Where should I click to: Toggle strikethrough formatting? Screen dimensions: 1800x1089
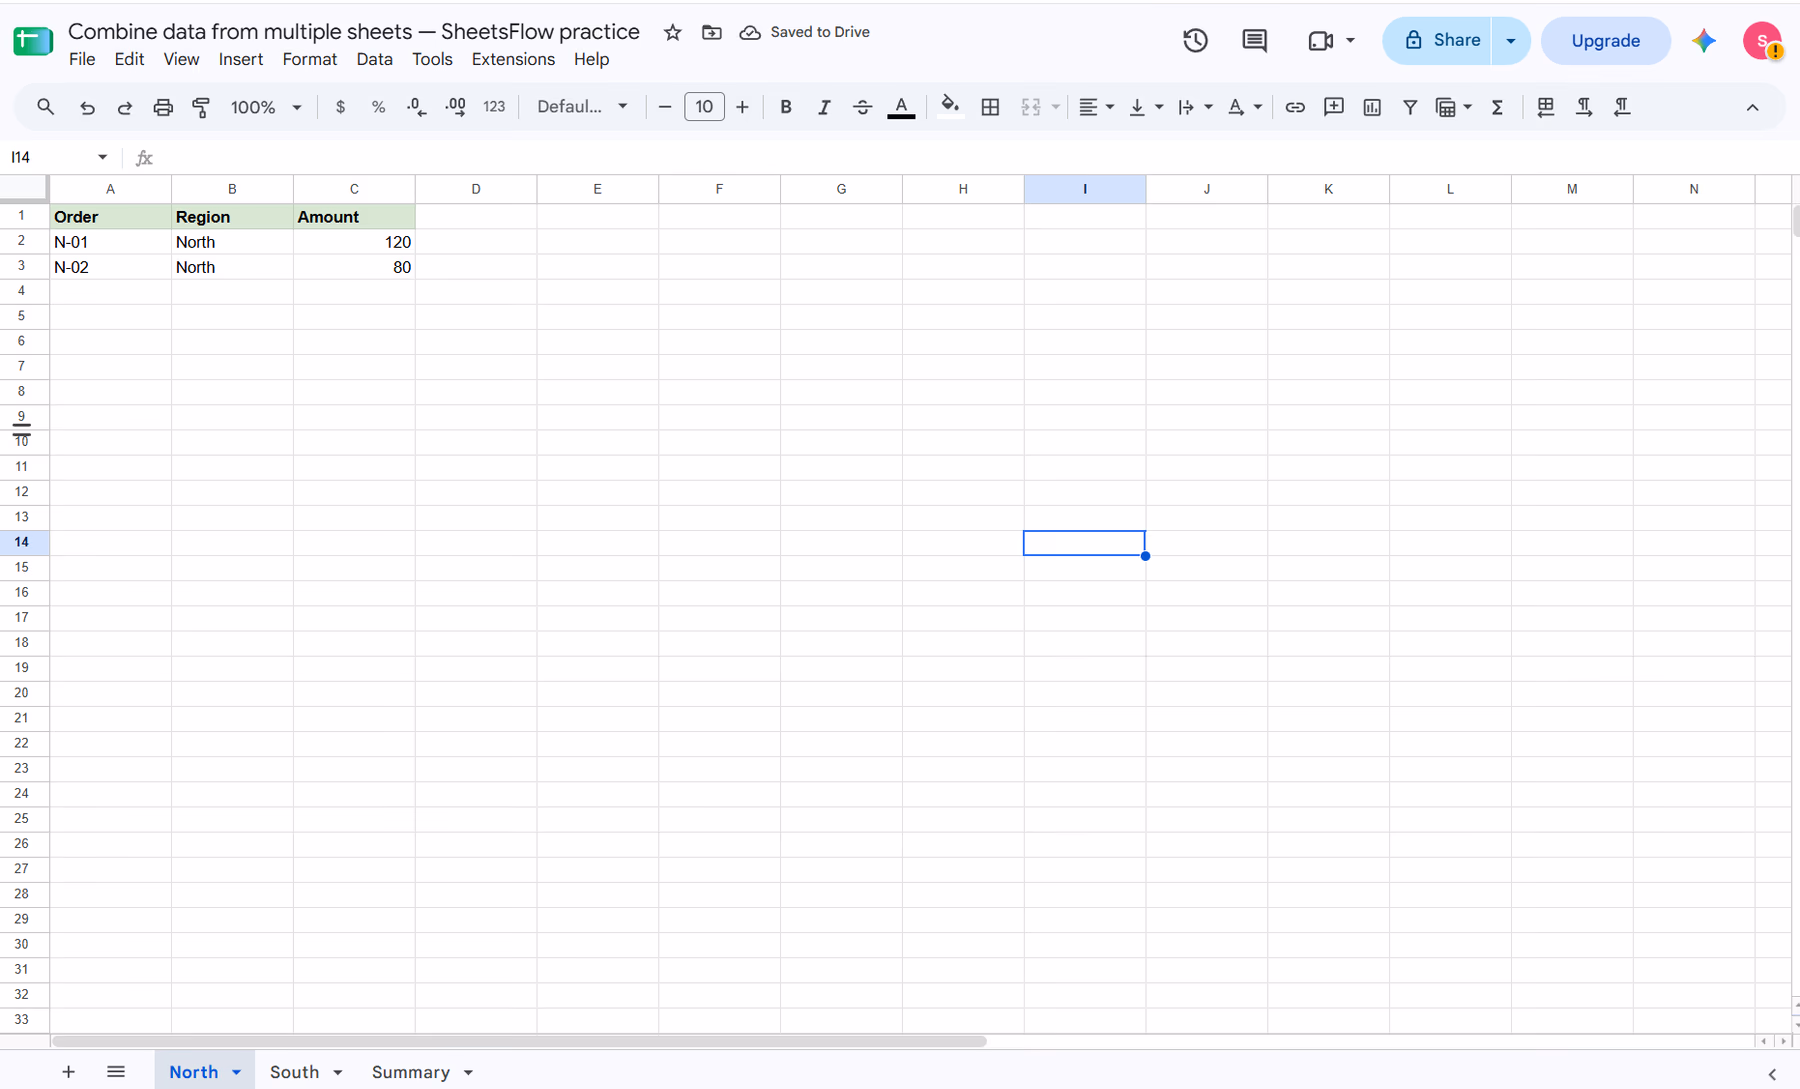[862, 107]
